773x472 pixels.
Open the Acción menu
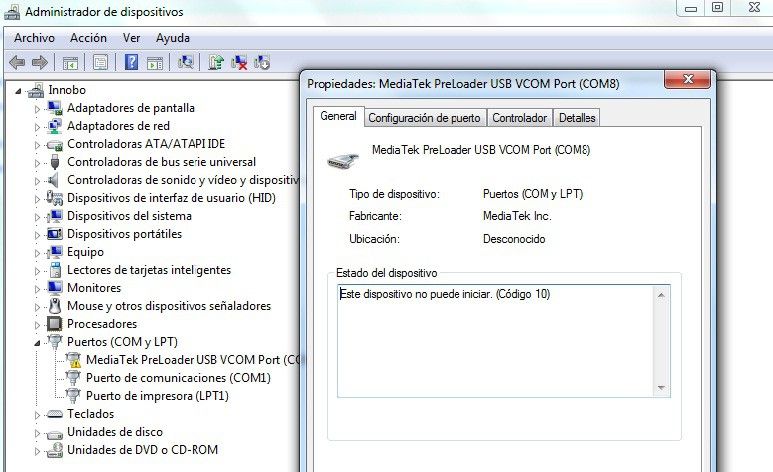coord(88,38)
